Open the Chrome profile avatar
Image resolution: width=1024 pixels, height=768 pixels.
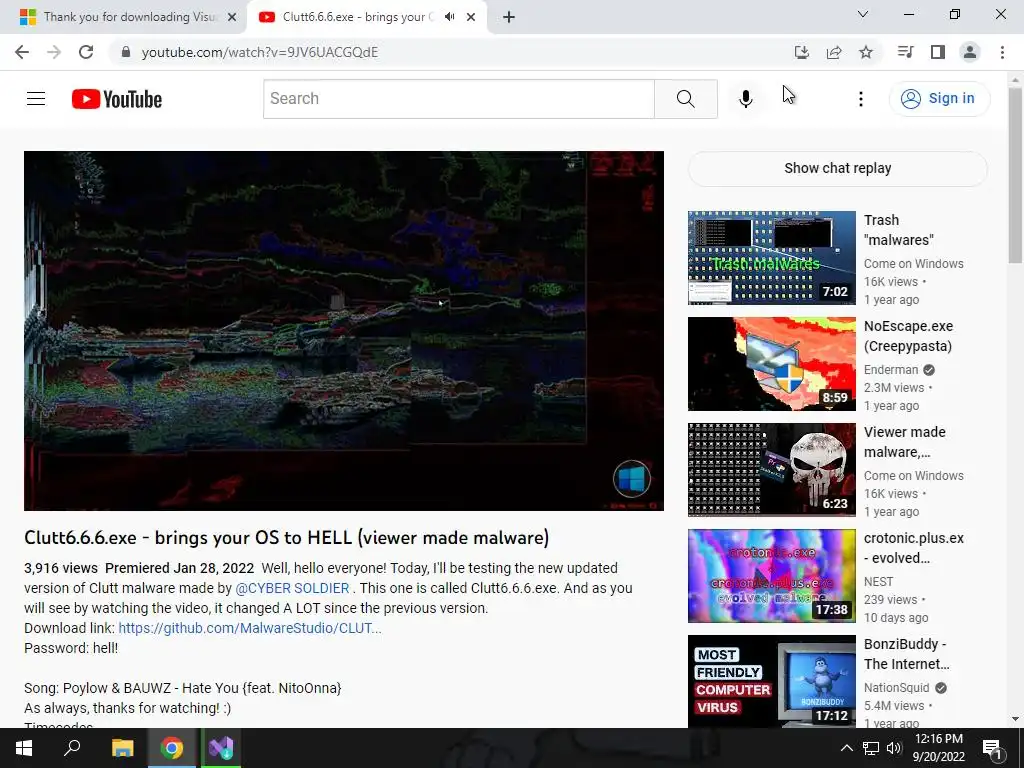click(x=970, y=52)
